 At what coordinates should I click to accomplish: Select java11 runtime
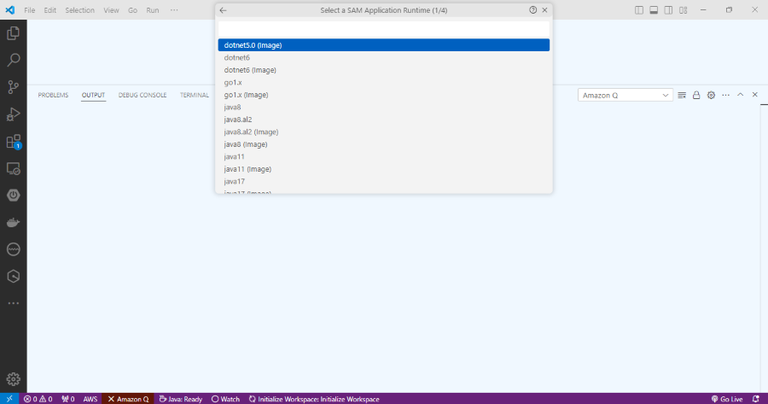pos(384,157)
